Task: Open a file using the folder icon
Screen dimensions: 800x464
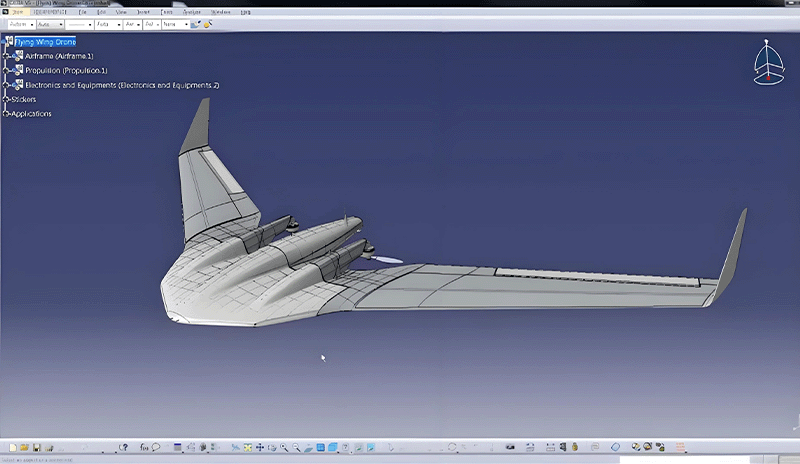Action: (x=24, y=448)
